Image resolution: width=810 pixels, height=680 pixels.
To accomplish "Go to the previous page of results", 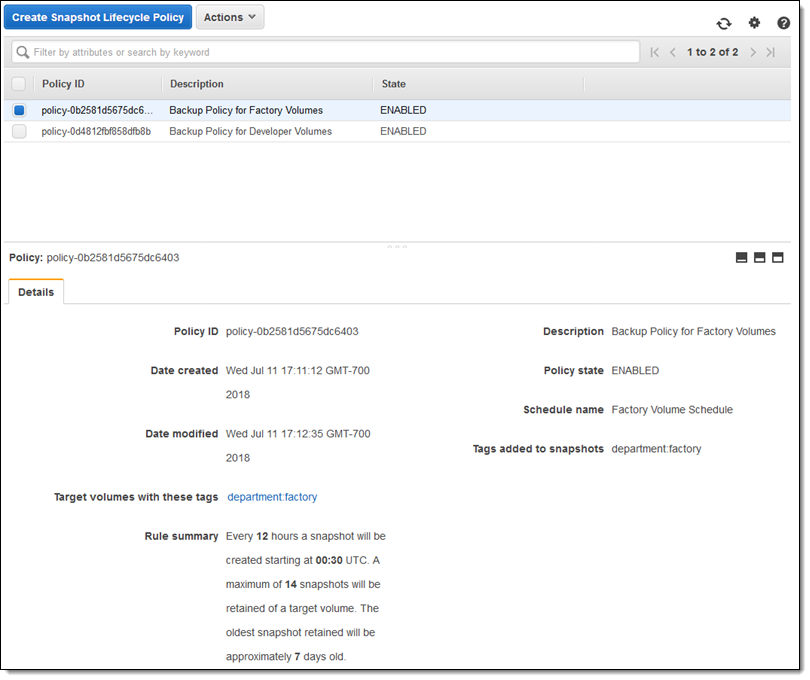I will (673, 52).
